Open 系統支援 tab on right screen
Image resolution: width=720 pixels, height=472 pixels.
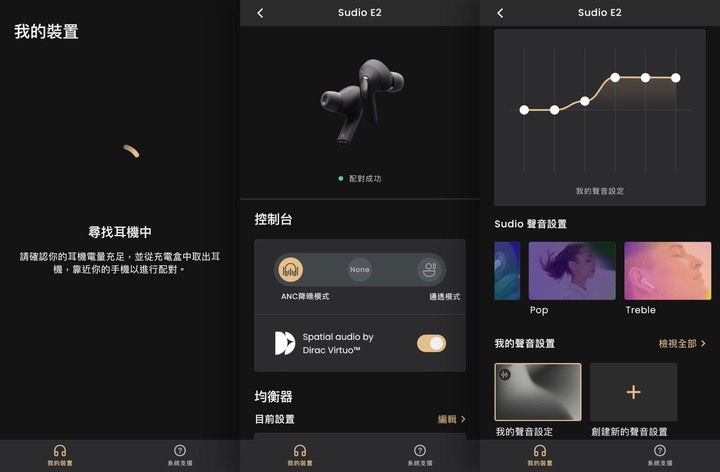(660, 455)
